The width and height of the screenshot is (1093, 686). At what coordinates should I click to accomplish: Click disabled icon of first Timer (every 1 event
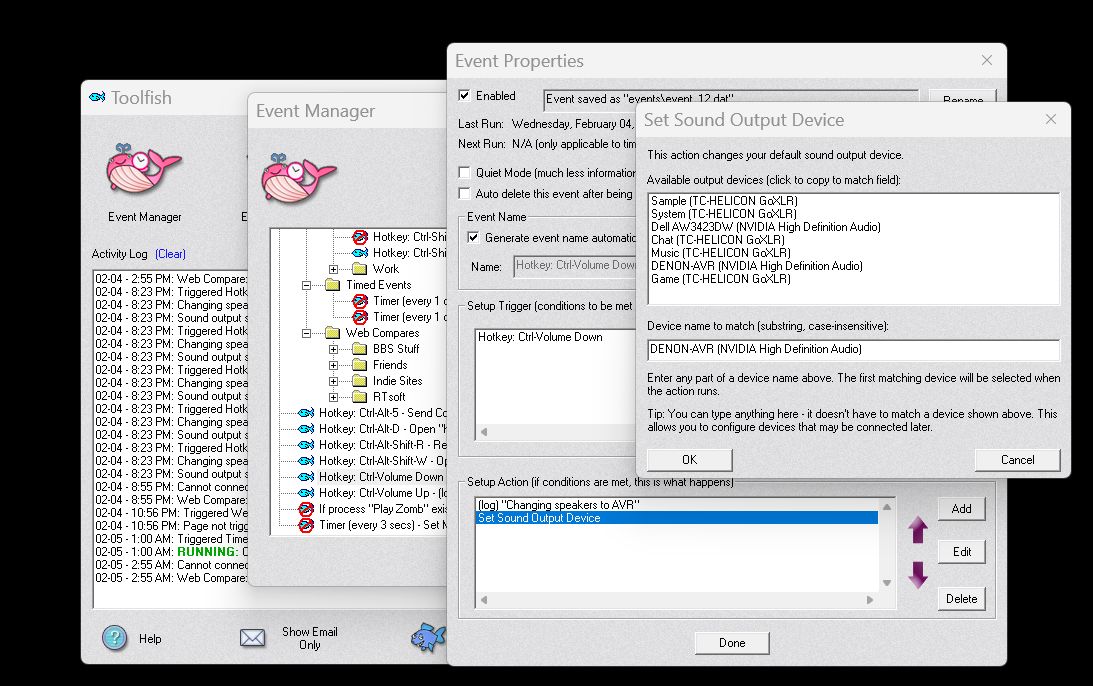coord(360,301)
